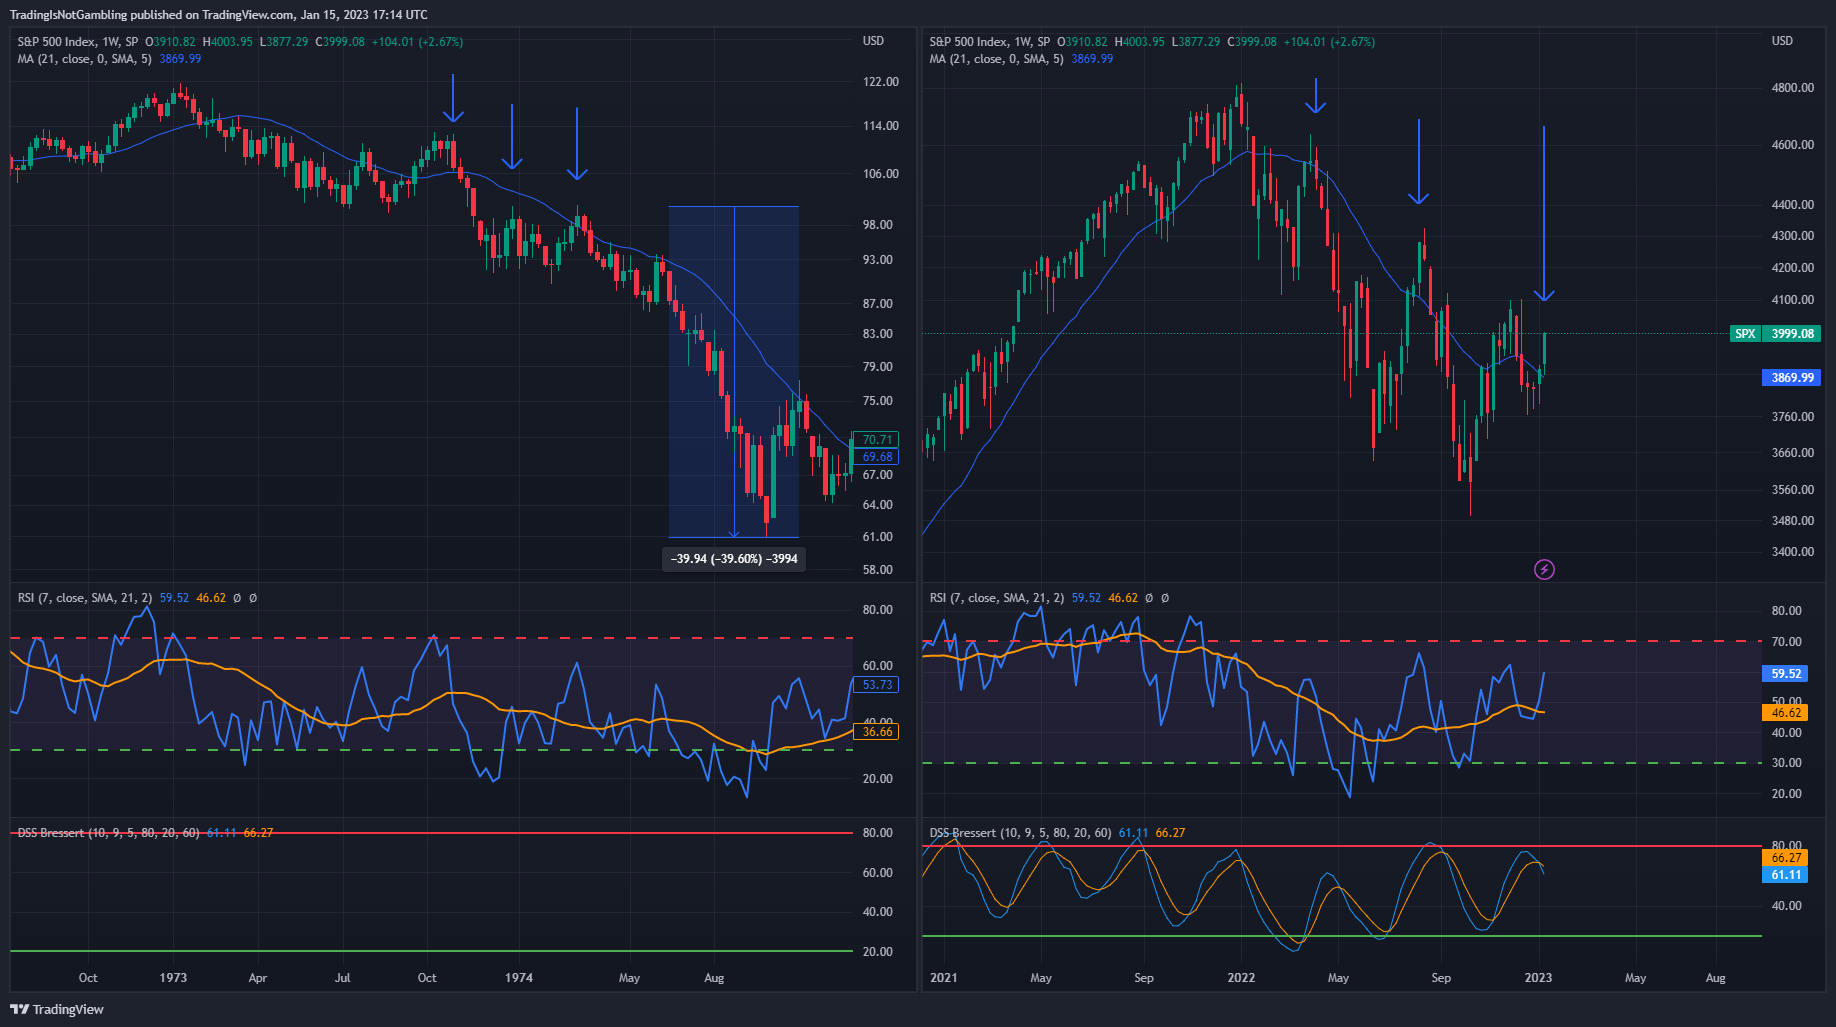The image size is (1836, 1027).
Task: Select the DSS Bressert legend on the right chart
Action: [x=1021, y=833]
